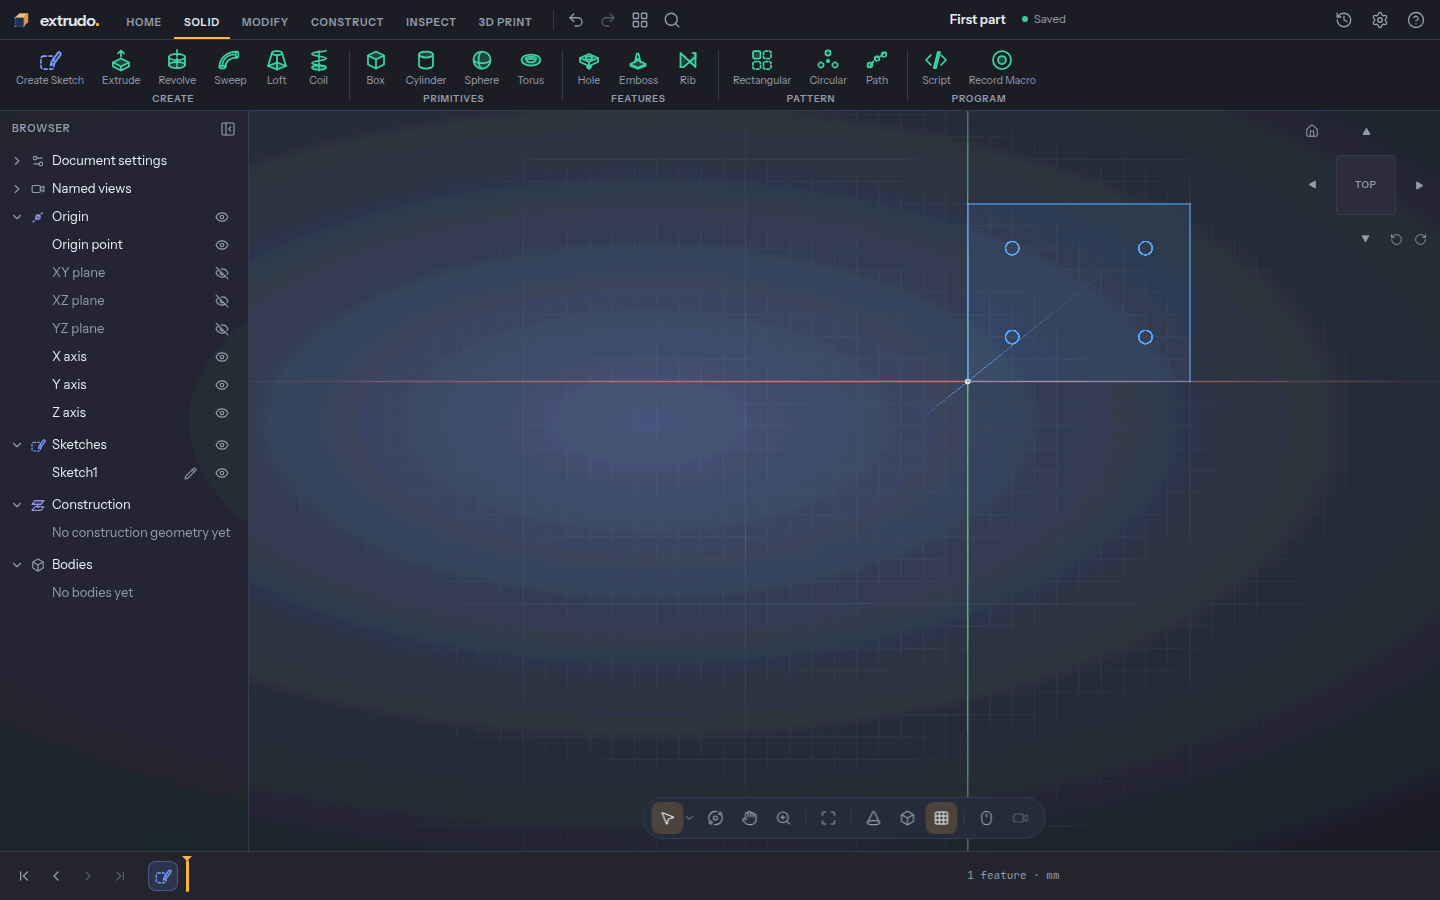This screenshot has height=900, width=1440.
Task: Select Sketch1 in the browser
Action: 75,473
